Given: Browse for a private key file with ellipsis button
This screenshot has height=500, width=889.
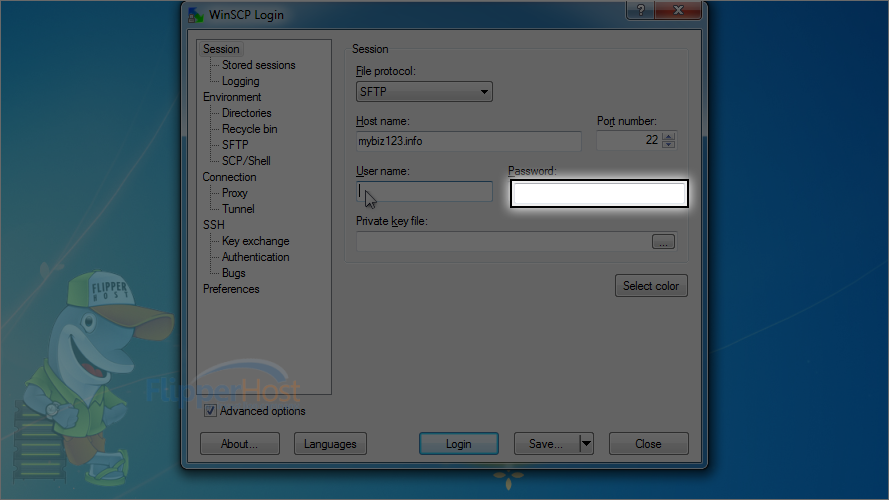Looking at the screenshot, I should point(663,242).
